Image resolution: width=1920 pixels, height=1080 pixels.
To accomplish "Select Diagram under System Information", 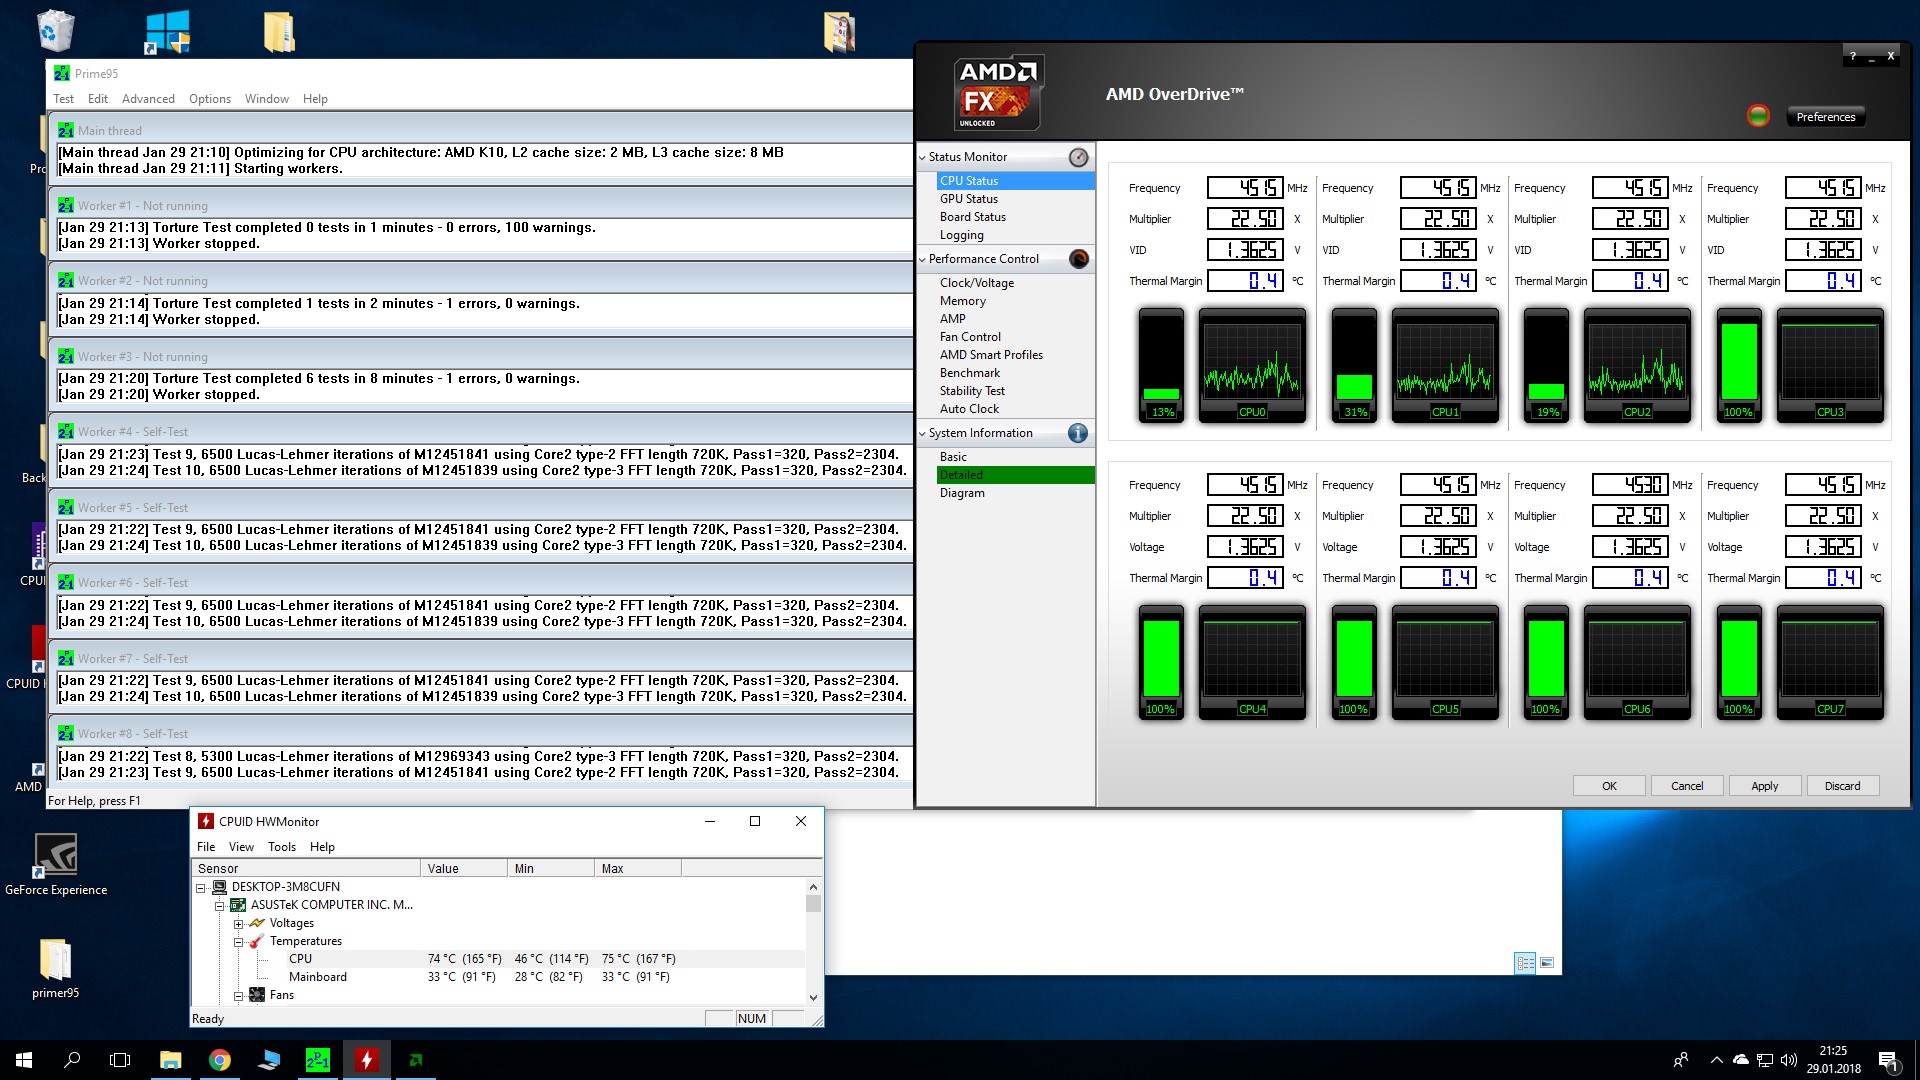I will [x=962, y=493].
